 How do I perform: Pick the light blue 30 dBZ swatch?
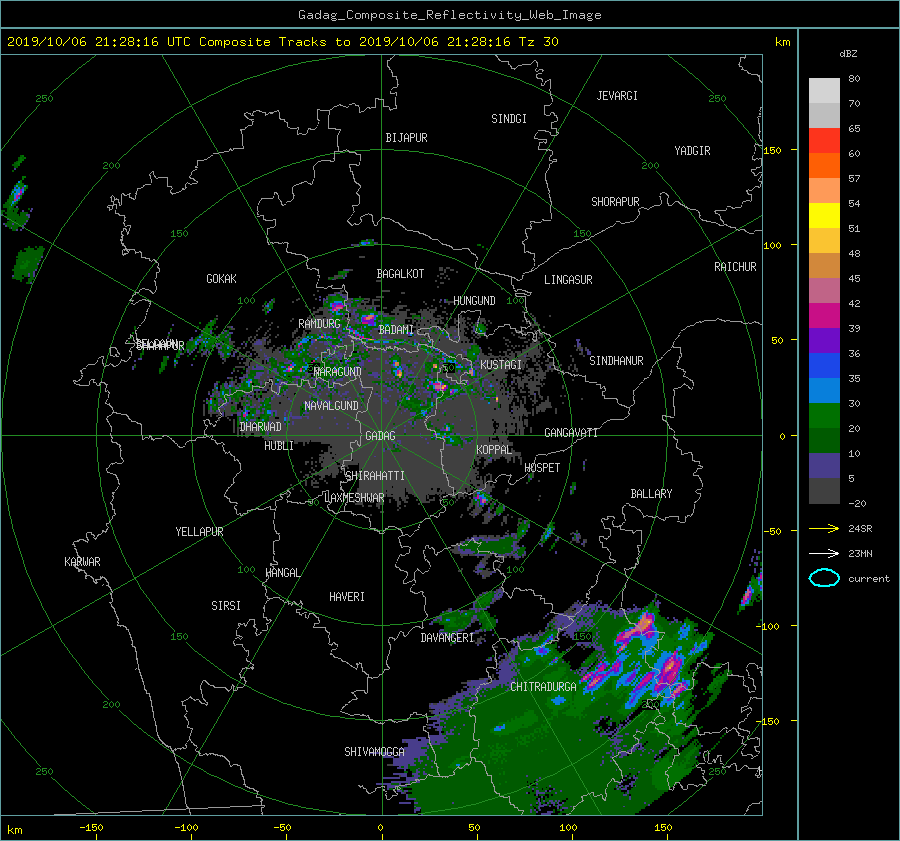pos(824,390)
